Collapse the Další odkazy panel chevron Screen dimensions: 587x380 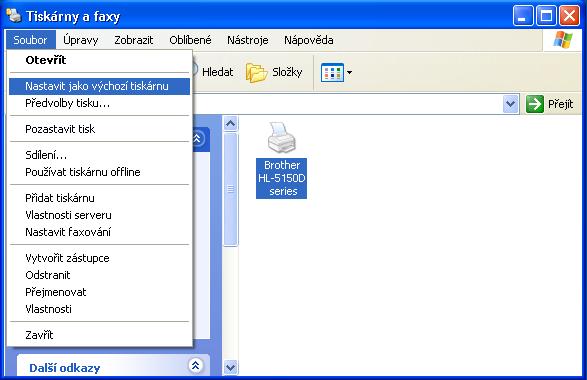(x=195, y=365)
